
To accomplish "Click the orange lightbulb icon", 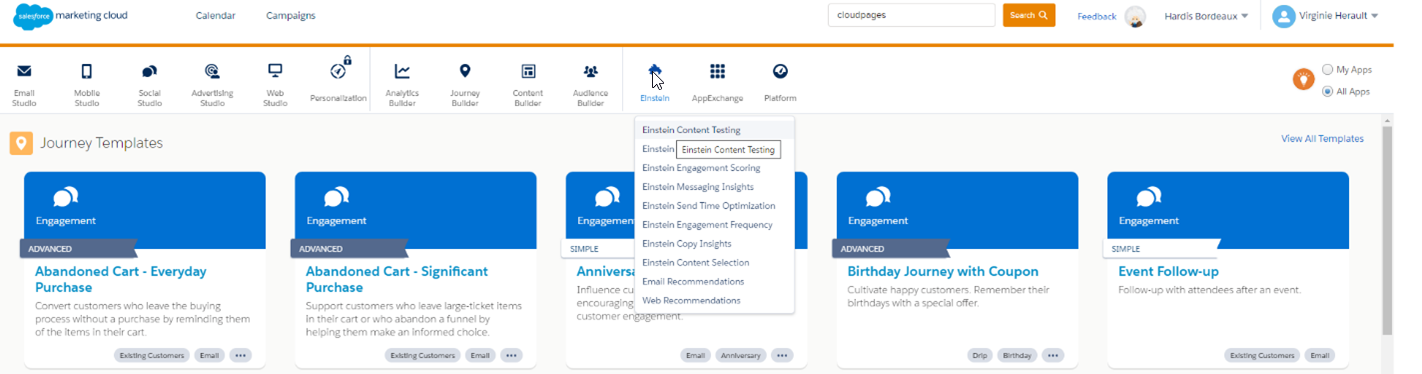I will pos(1304,80).
